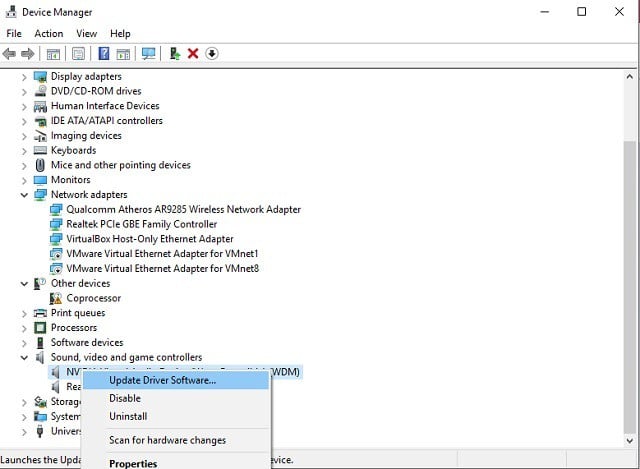This screenshot has height=469, width=640.
Task: Click the Display adapters category icon
Action: coord(40,76)
